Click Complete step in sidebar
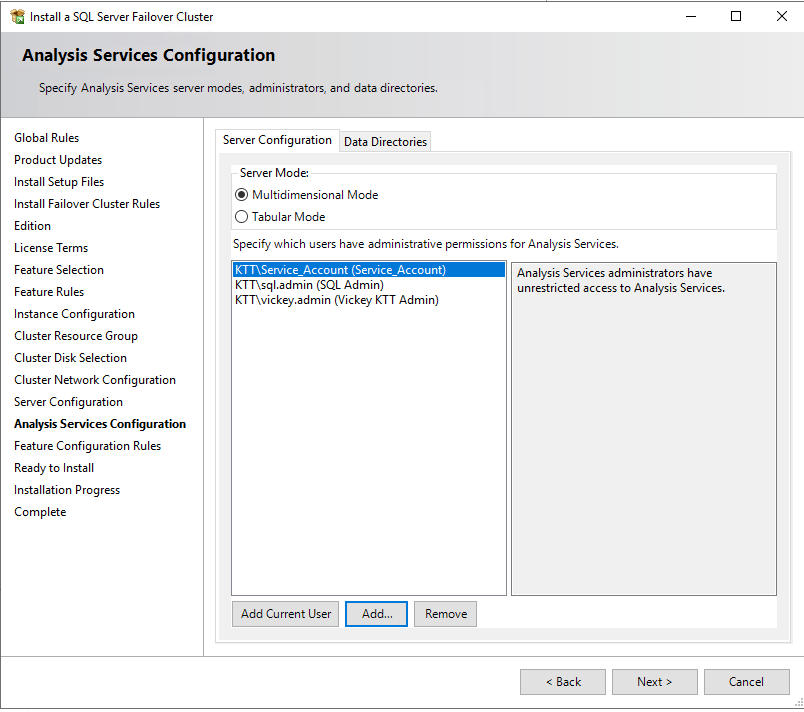 pos(40,512)
